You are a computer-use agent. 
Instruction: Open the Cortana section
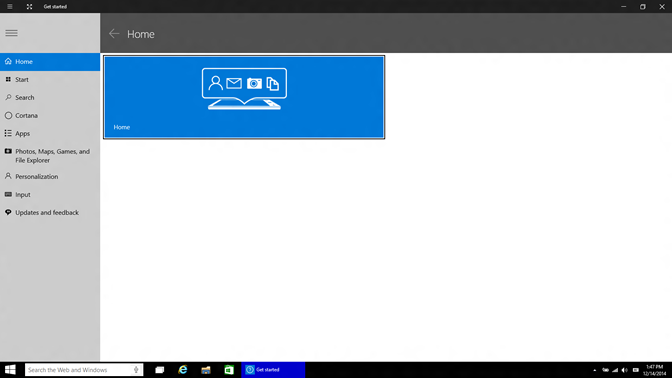(50, 116)
